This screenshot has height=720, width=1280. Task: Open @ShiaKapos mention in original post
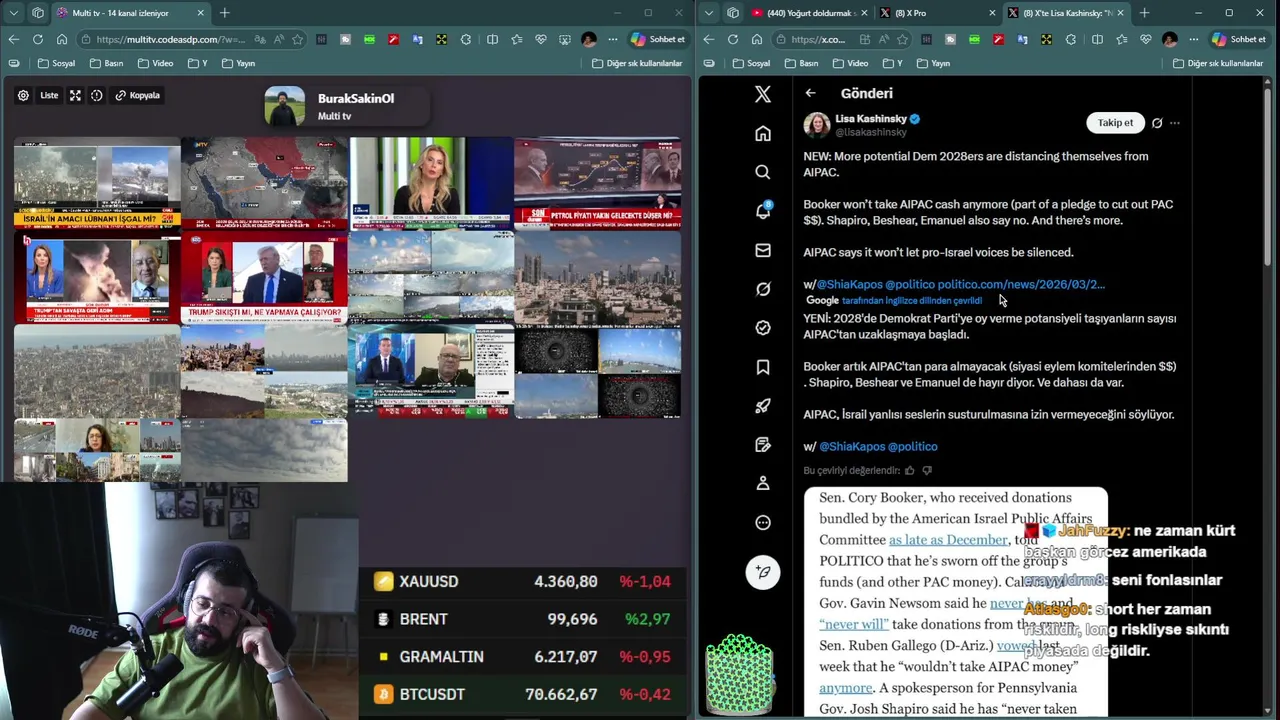849,284
